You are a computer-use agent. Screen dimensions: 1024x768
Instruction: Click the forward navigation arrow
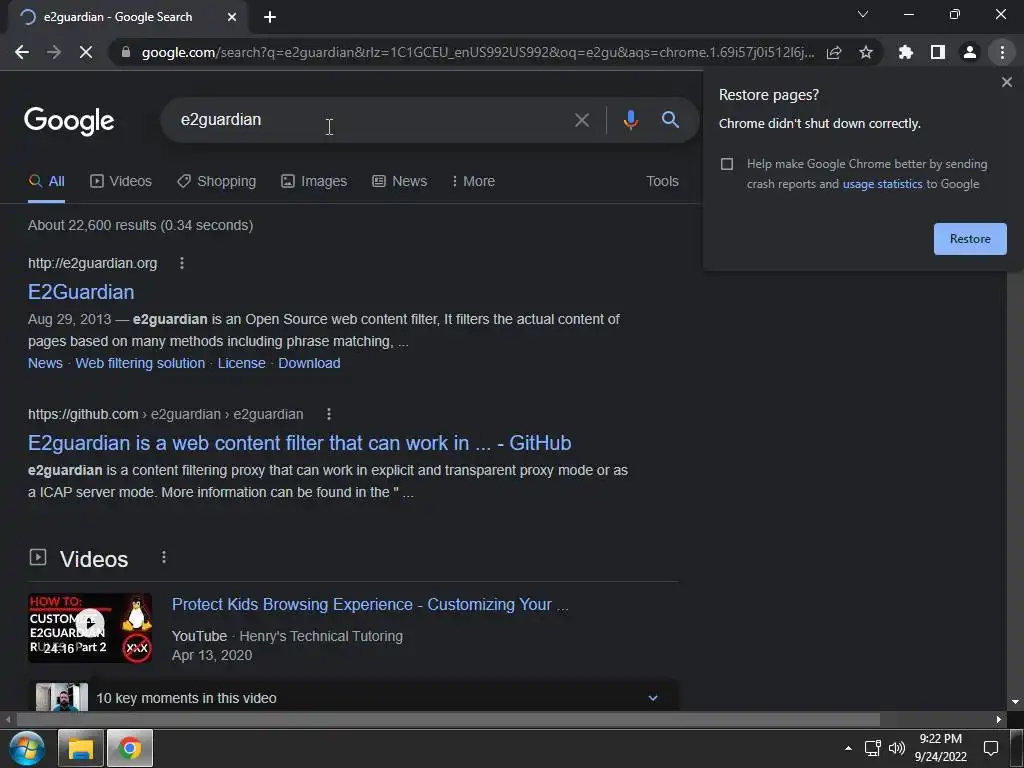pyautogui.click(x=54, y=52)
